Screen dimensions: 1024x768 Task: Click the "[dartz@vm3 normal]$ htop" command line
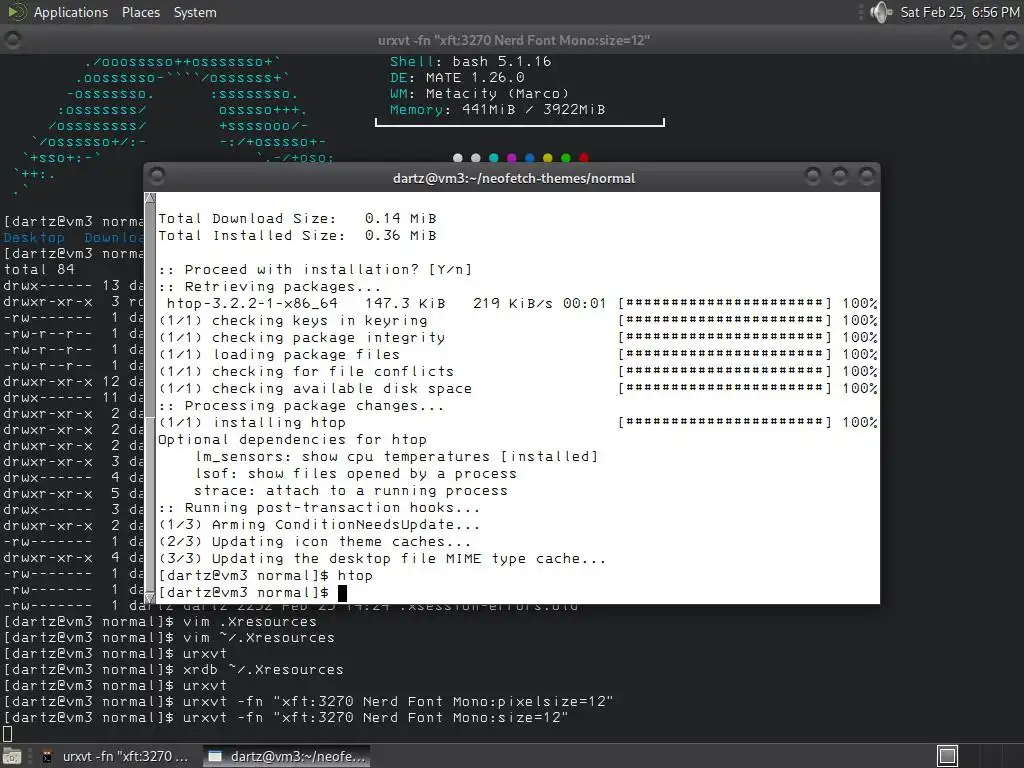pyautogui.click(x=266, y=575)
